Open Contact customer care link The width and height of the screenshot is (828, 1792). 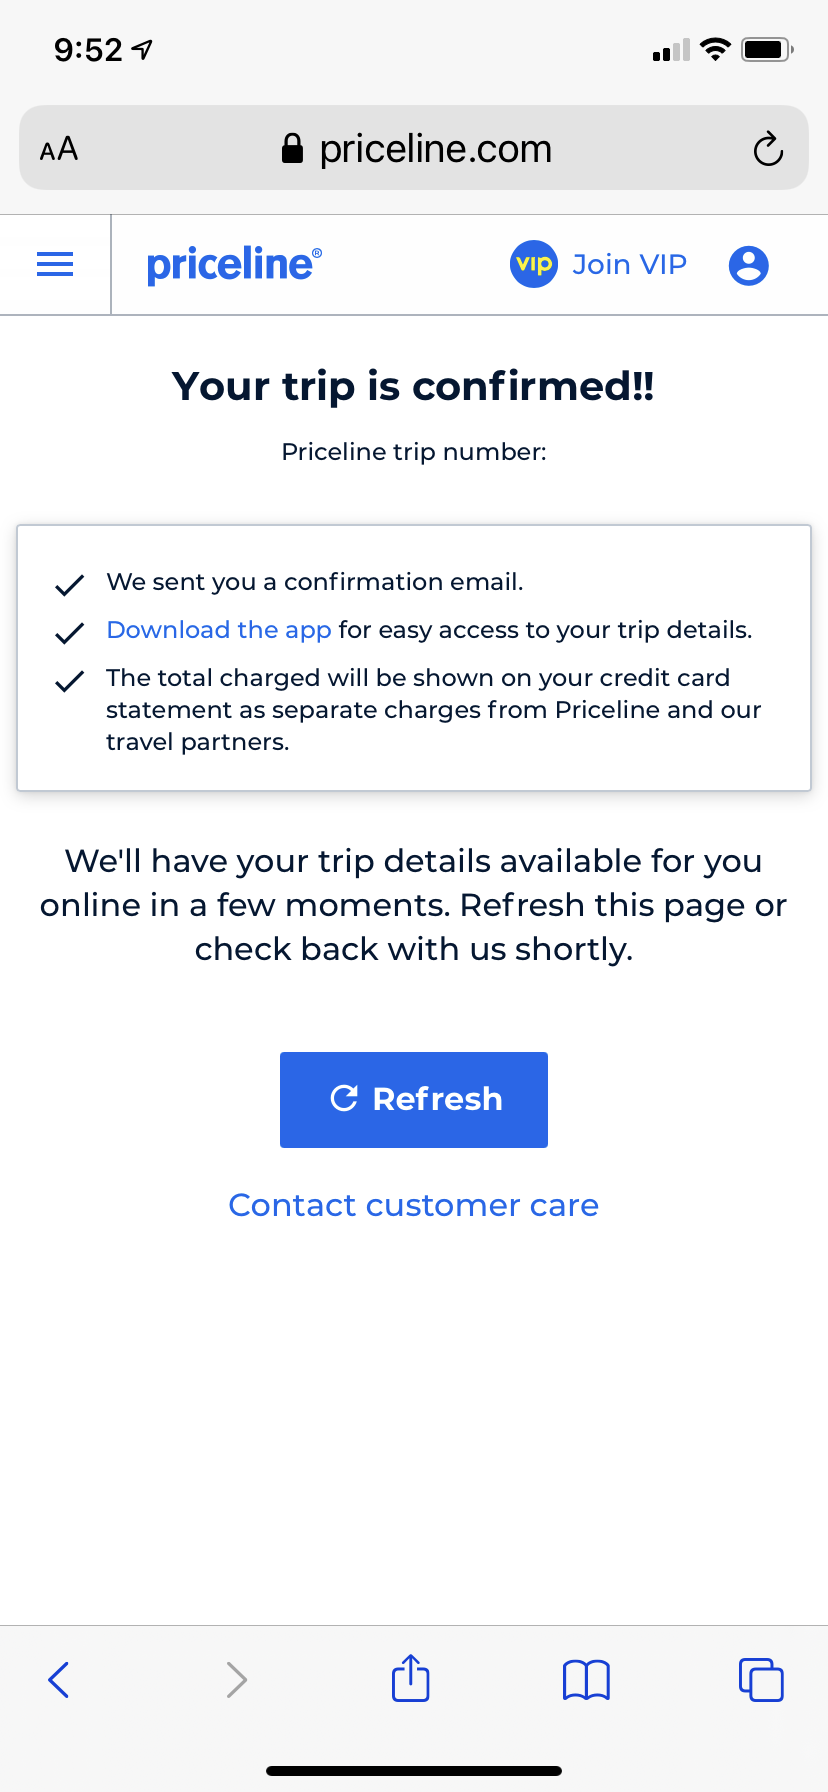point(413,1205)
